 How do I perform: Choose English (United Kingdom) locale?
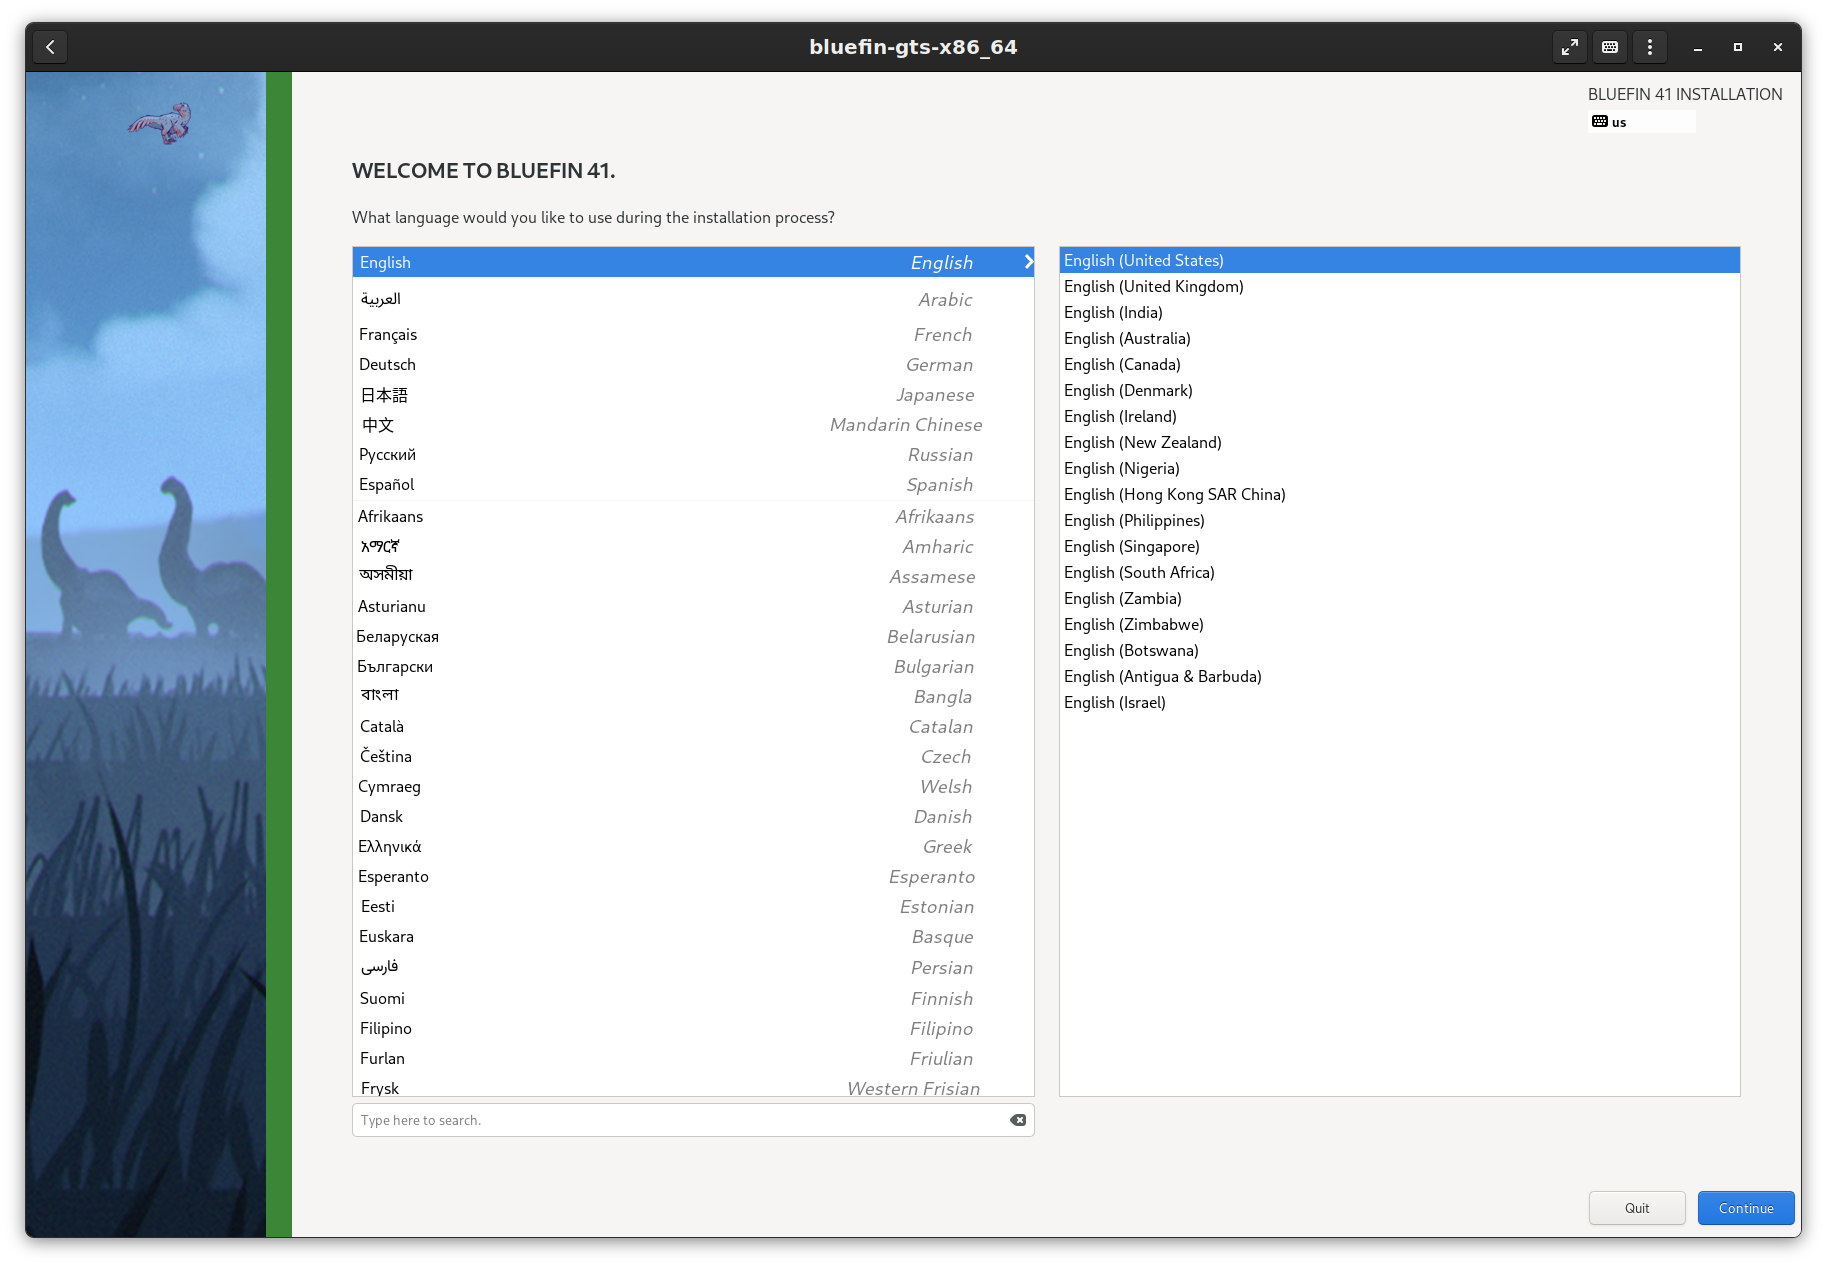click(x=1399, y=286)
